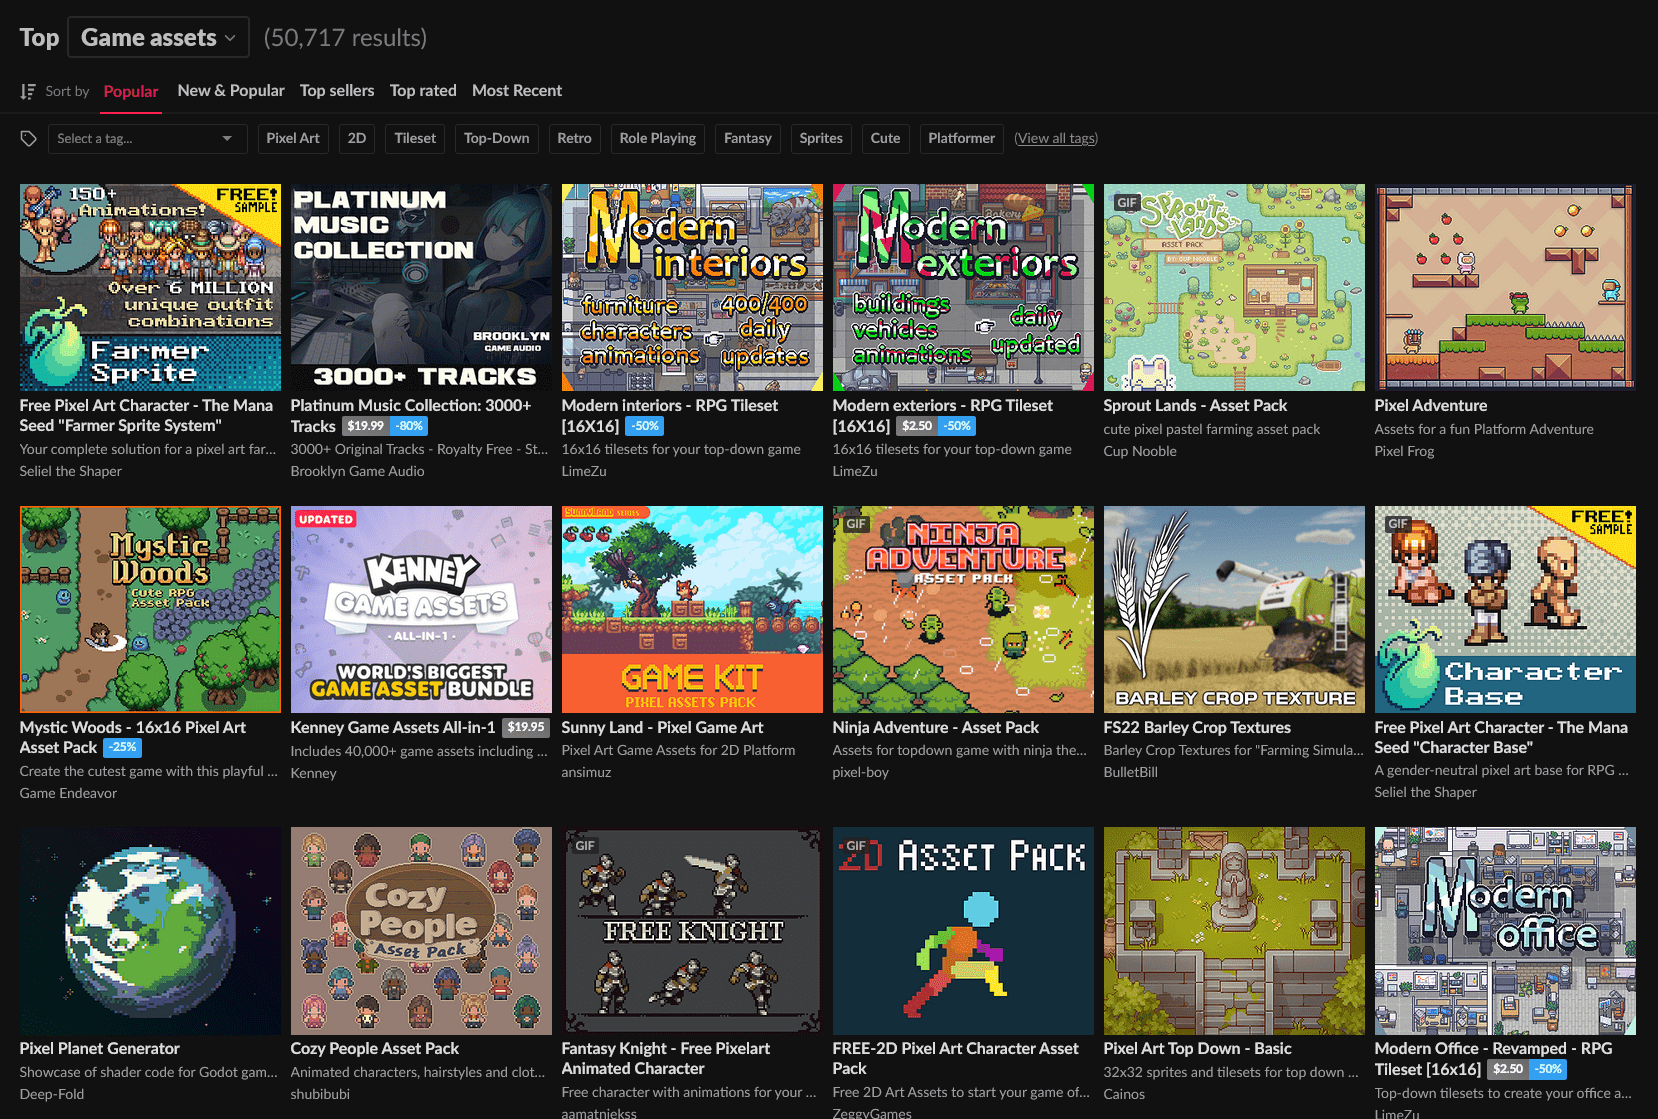Open Ninja Adventure - Asset Pack title

coord(936,727)
